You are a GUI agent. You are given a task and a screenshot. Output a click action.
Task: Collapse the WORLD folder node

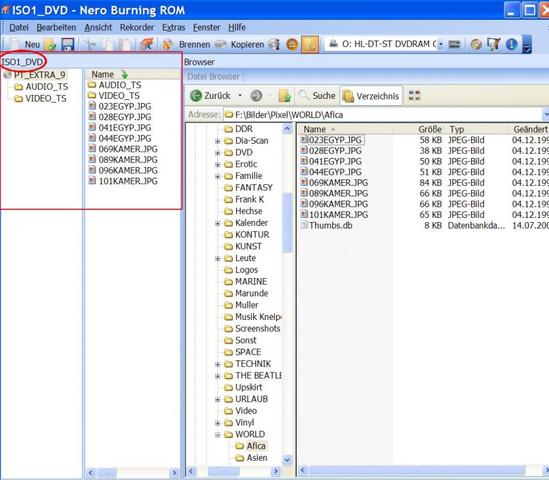tap(217, 434)
